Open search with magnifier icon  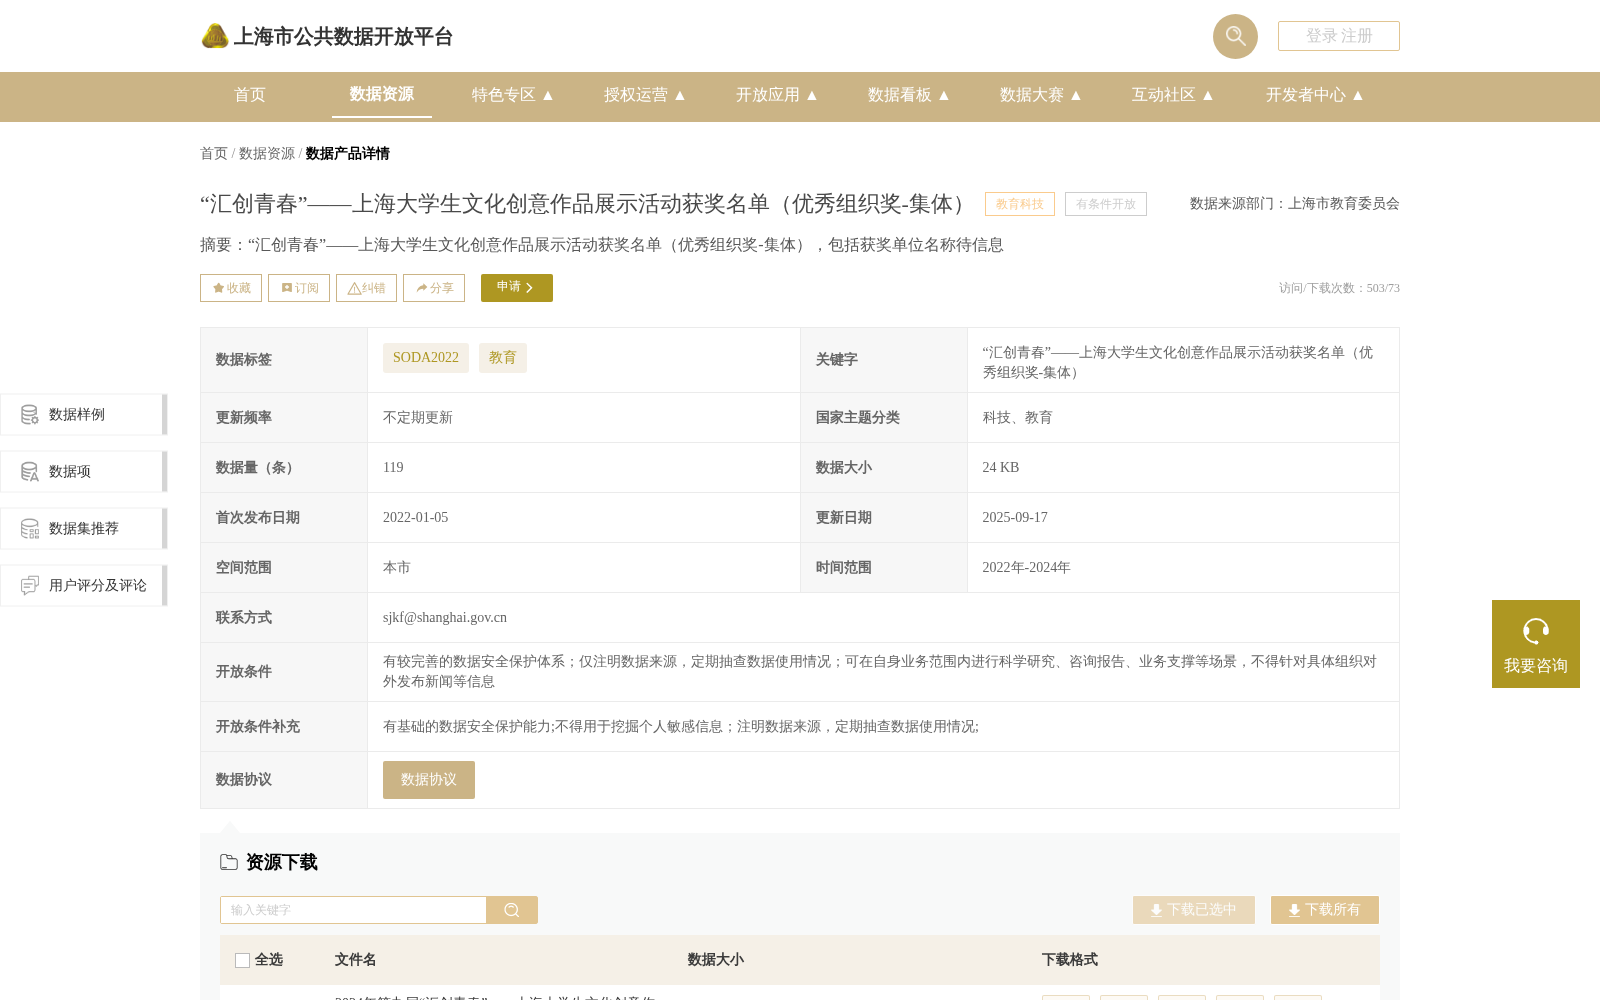[x=1235, y=36]
